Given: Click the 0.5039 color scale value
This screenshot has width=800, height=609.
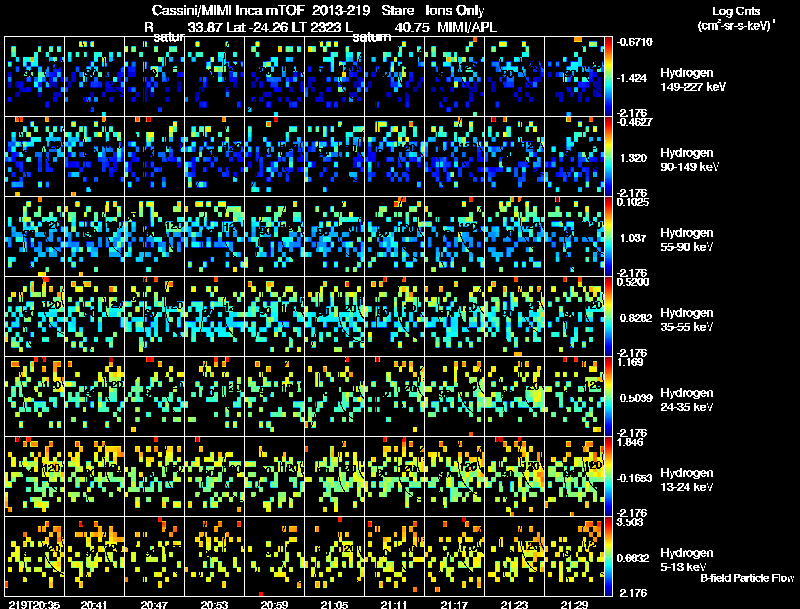Looking at the screenshot, I should click(x=636, y=398).
